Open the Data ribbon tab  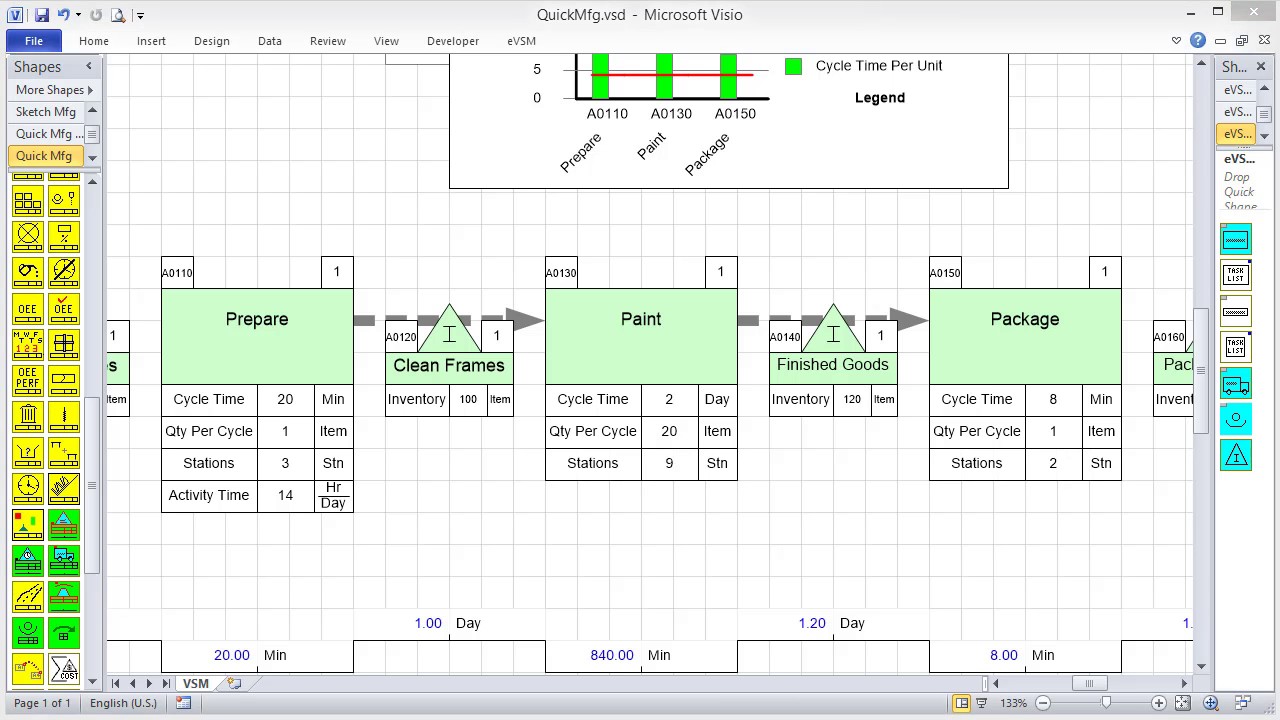[270, 41]
